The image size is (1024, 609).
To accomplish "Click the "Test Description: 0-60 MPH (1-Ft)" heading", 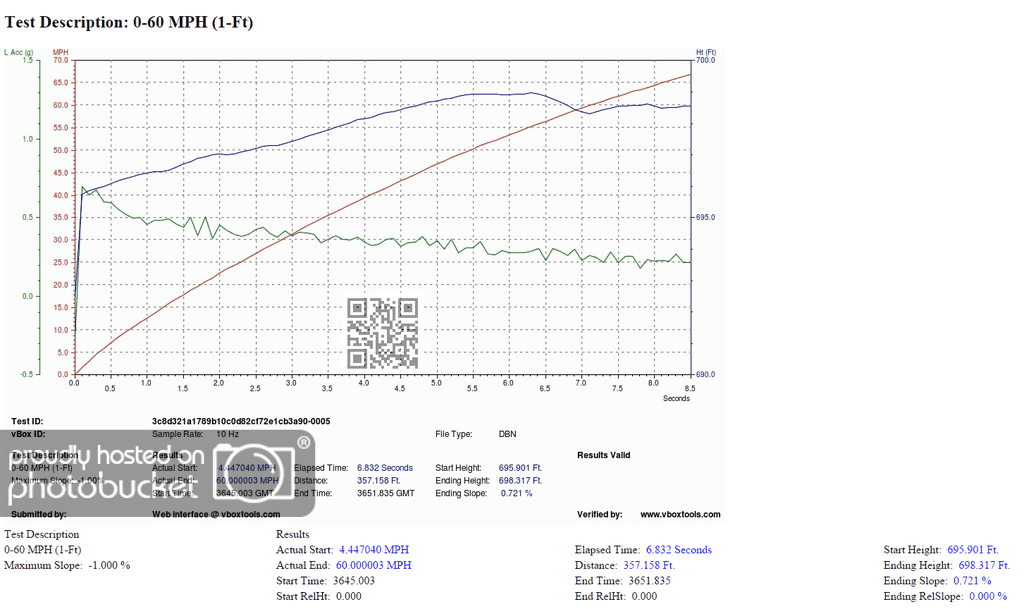I will (129, 22).
